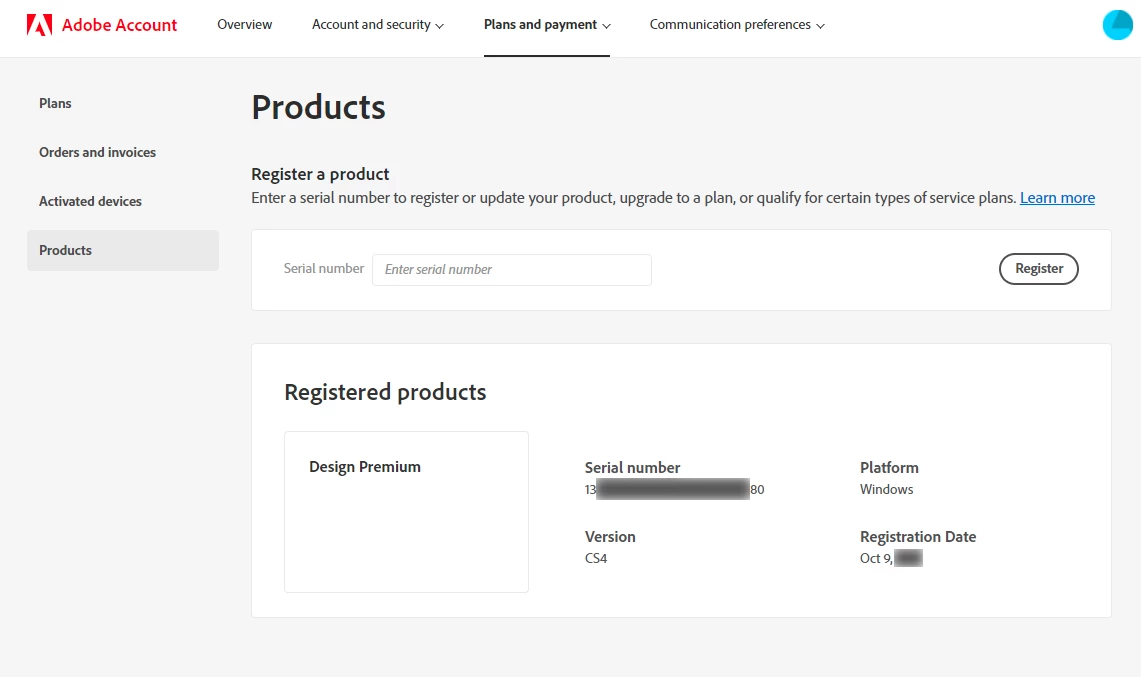The height and width of the screenshot is (677, 1141).
Task: Click the Adobe logo icon
Action: point(39,25)
